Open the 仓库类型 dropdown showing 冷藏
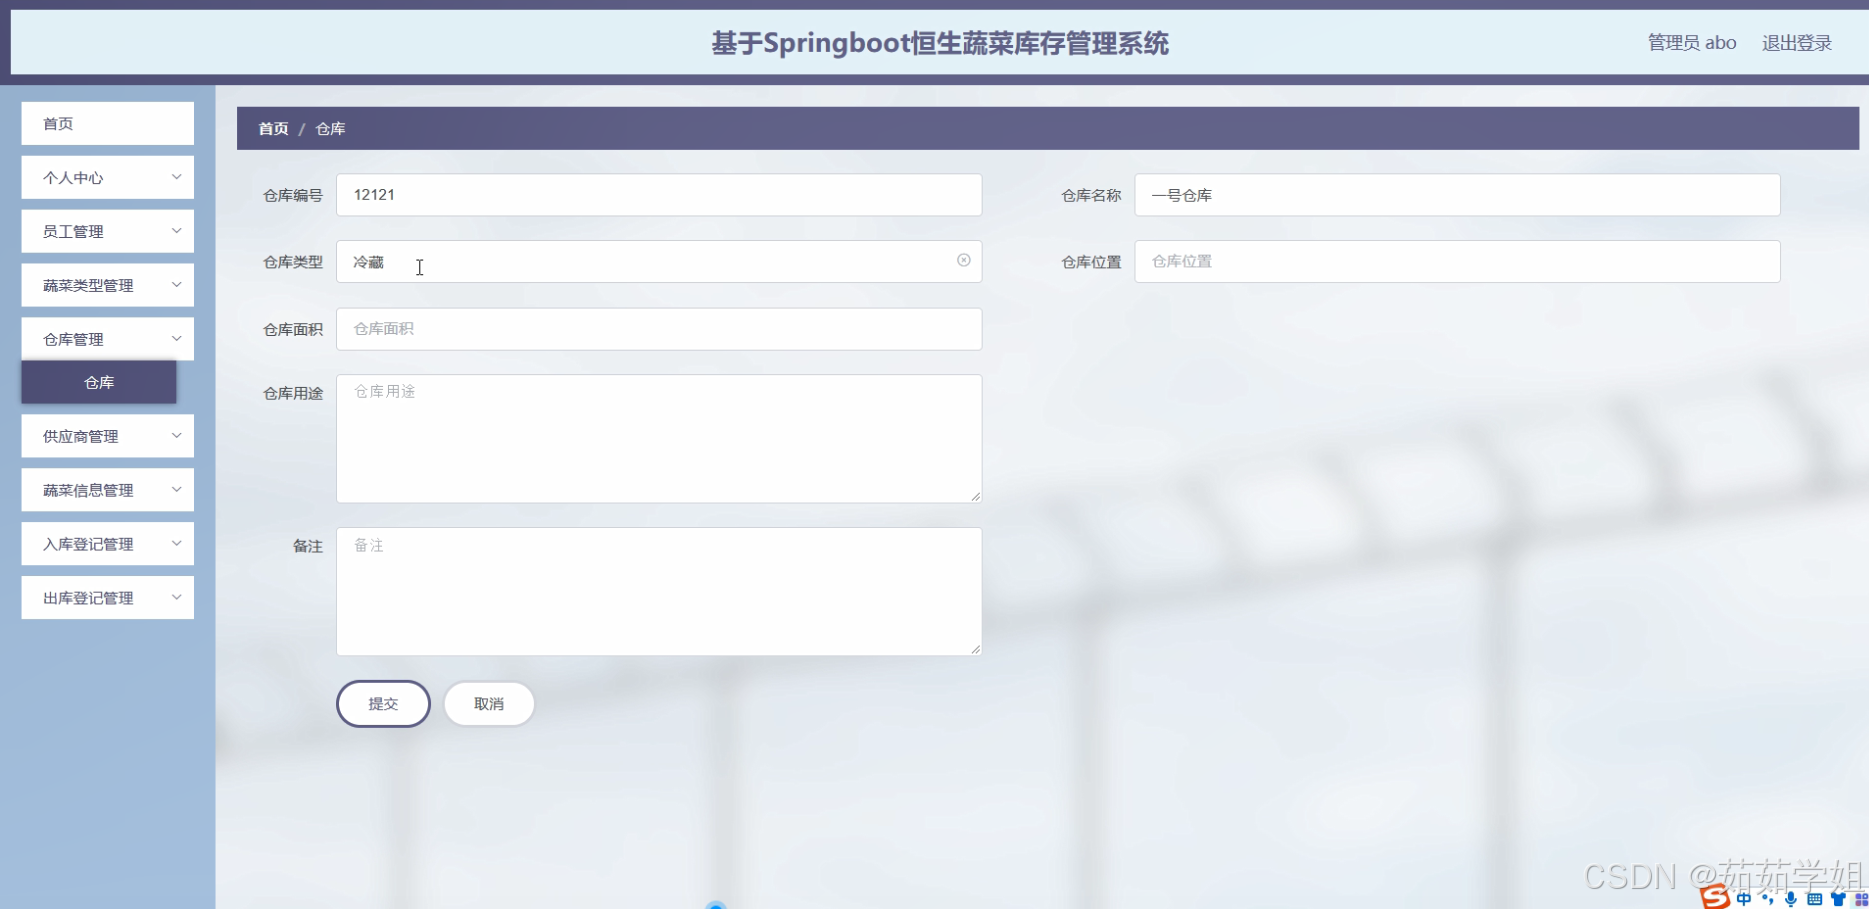1869x909 pixels. 659,261
